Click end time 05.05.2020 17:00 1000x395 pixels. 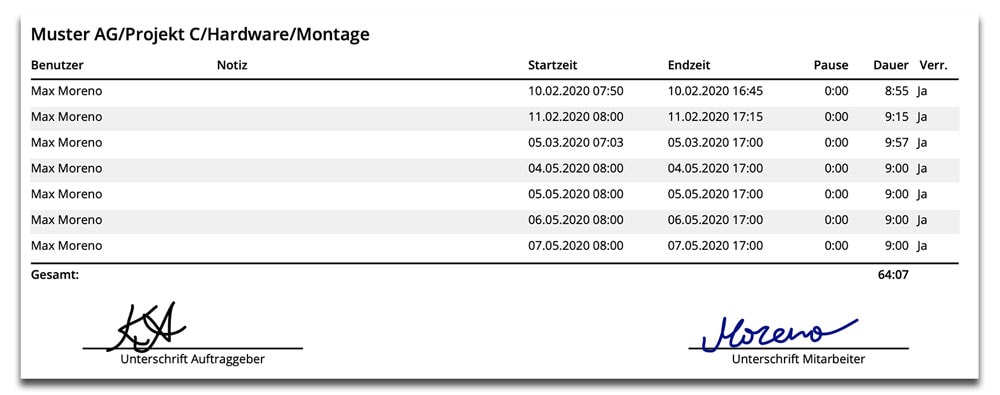coord(715,194)
